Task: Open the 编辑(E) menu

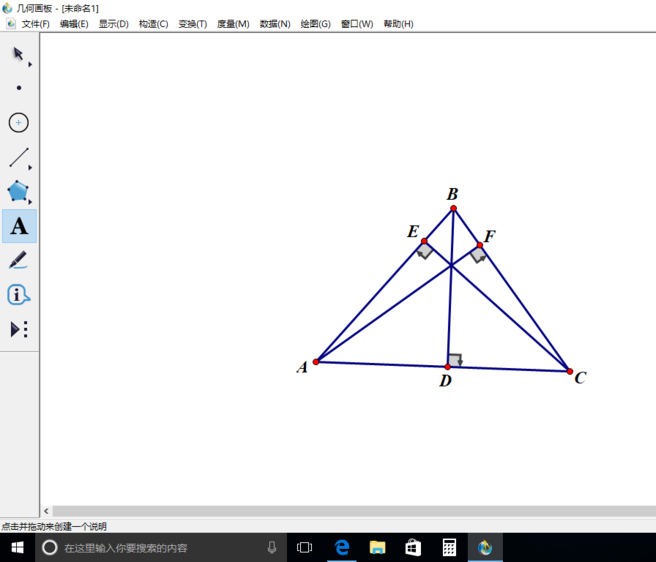Action: (74, 24)
